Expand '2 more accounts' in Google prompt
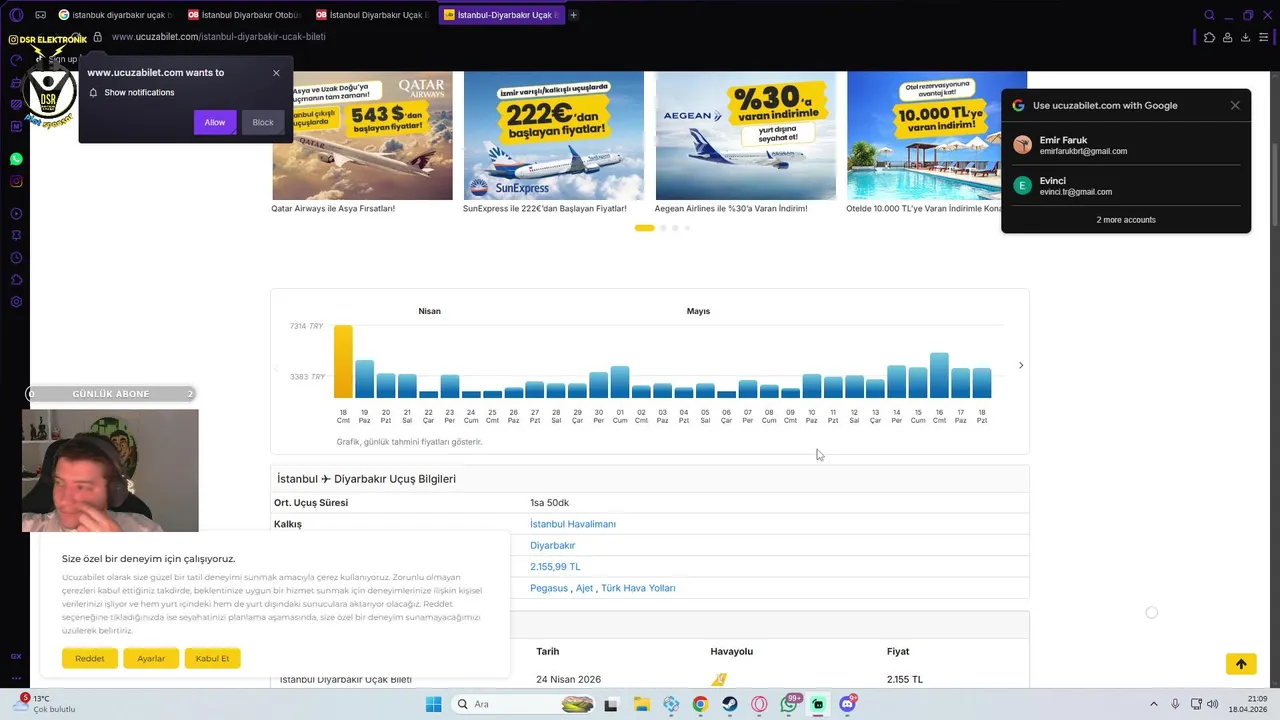1280x720 pixels. click(x=1126, y=220)
